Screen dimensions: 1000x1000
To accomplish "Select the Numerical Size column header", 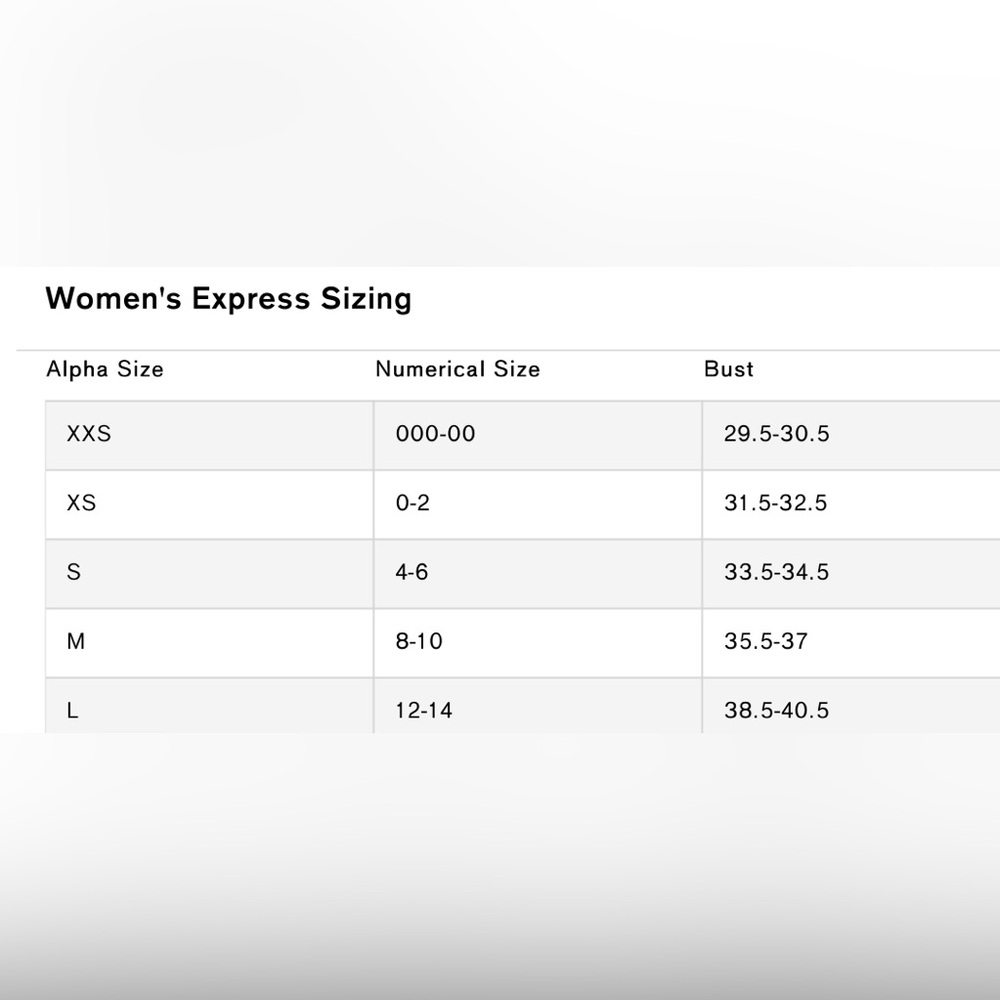I will tap(457, 369).
